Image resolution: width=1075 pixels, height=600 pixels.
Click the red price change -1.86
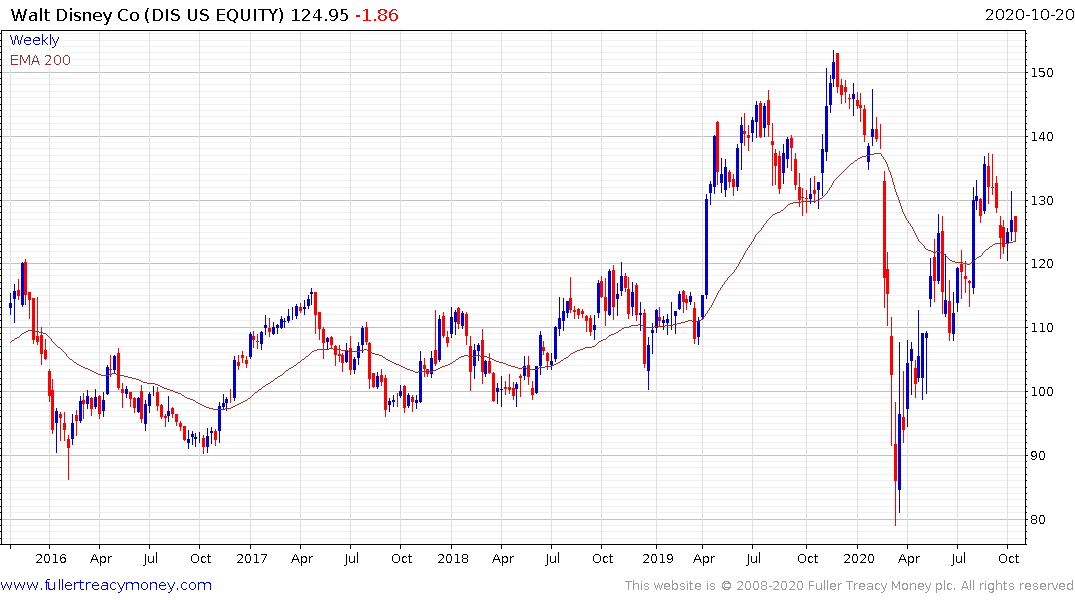376,15
